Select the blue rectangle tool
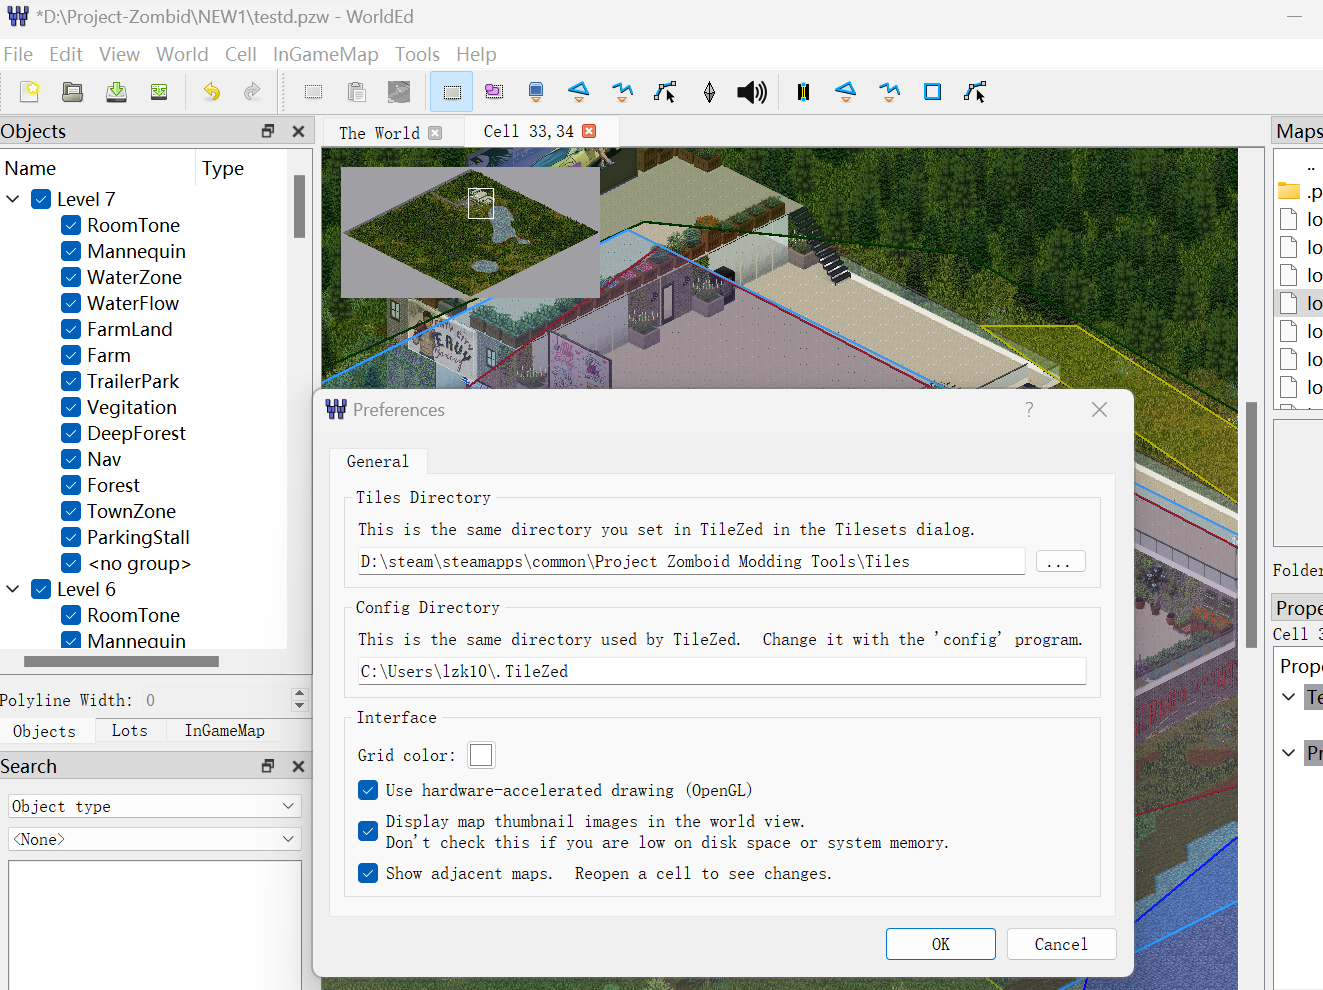The width and height of the screenshot is (1323, 990). (932, 92)
